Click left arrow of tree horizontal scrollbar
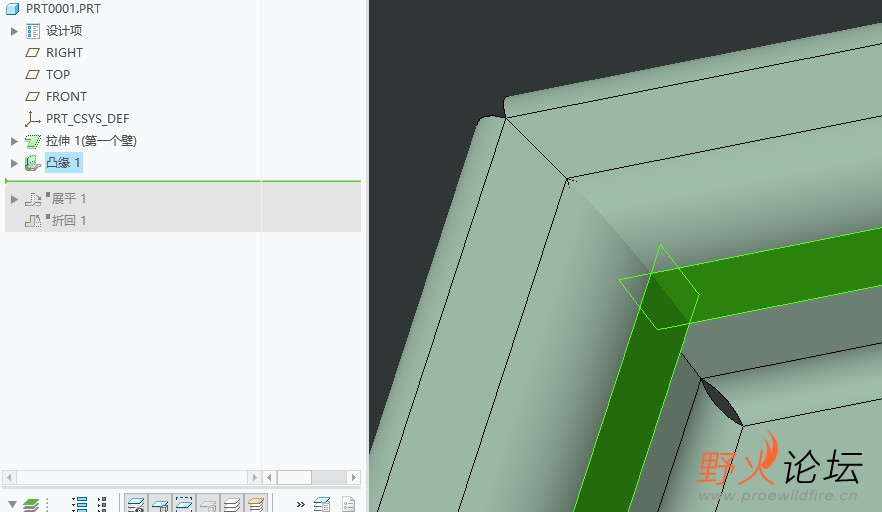 (9, 478)
